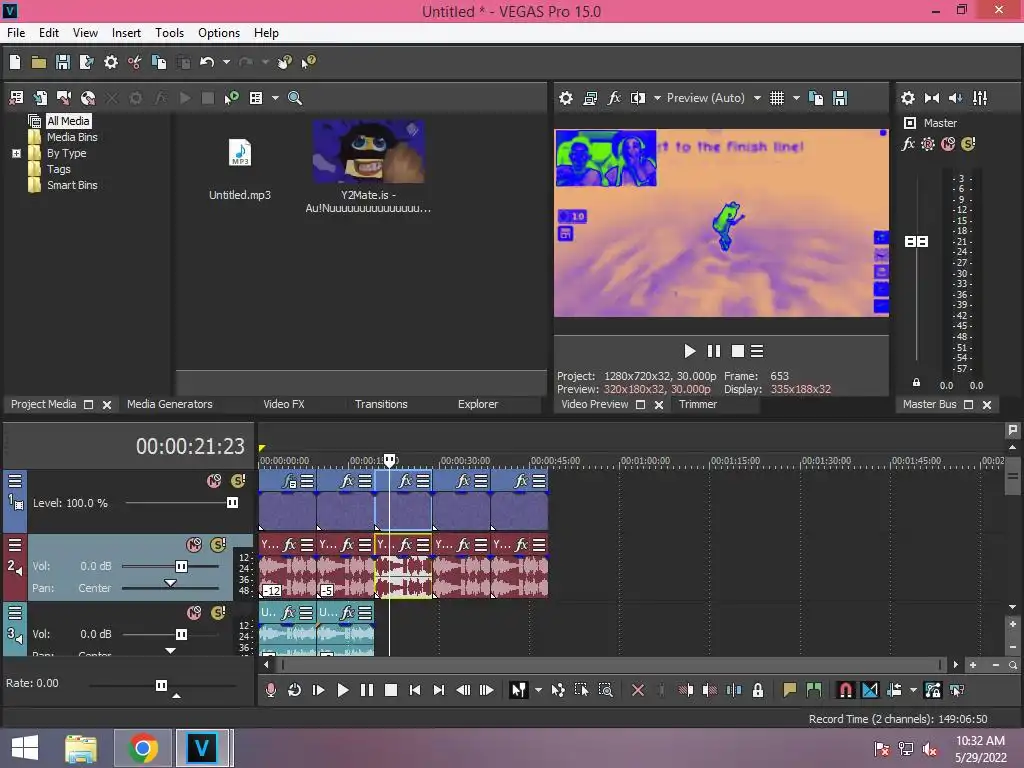Open Media FX search magnifier icon

tap(295, 98)
